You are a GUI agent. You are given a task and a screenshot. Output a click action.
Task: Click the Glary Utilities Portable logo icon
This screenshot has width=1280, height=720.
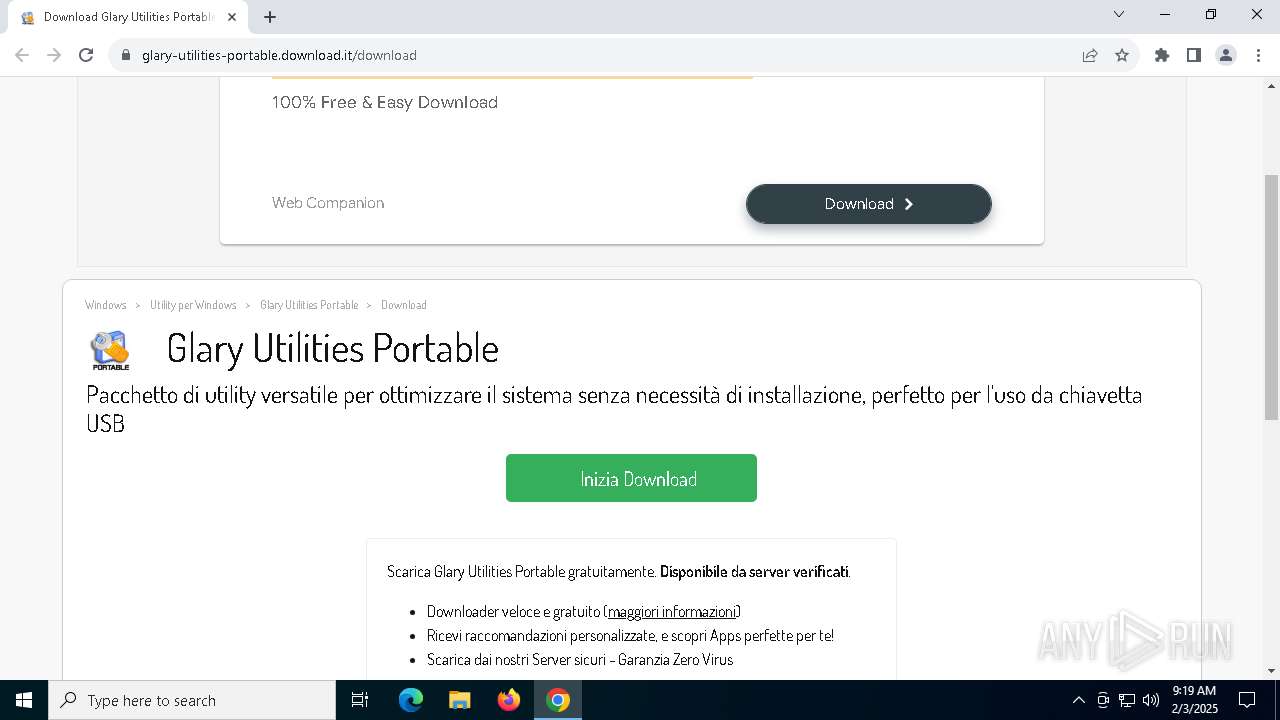(x=110, y=350)
